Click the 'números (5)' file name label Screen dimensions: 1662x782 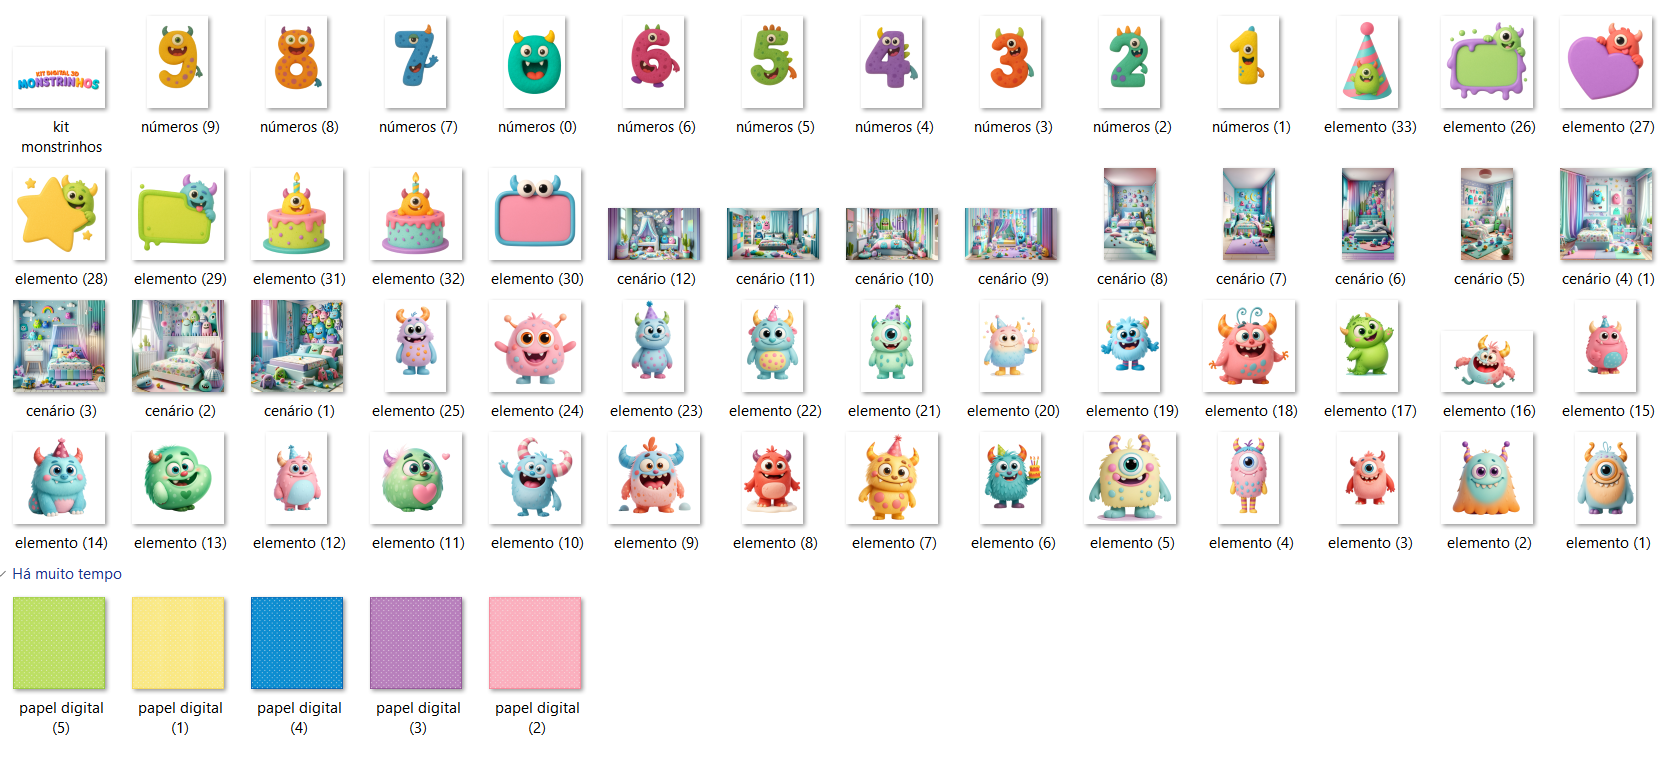(775, 127)
